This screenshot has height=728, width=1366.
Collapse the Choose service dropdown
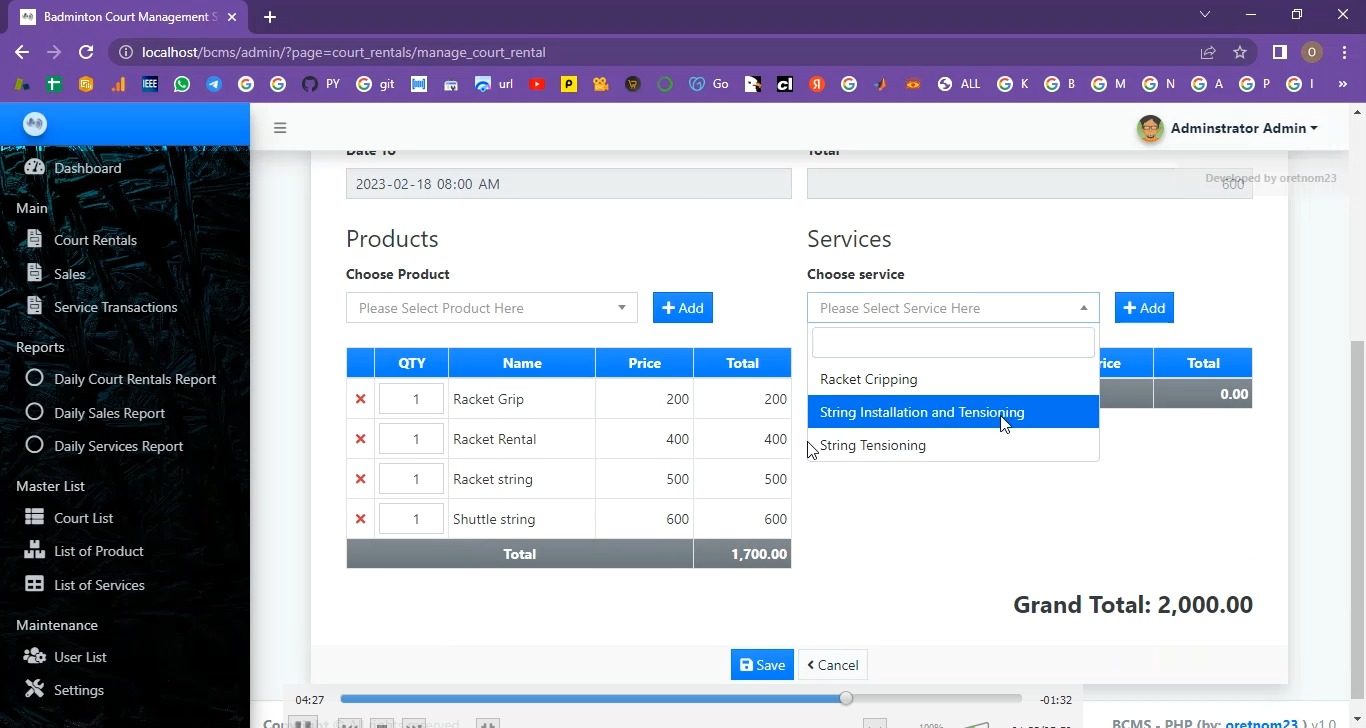pyautogui.click(x=952, y=308)
